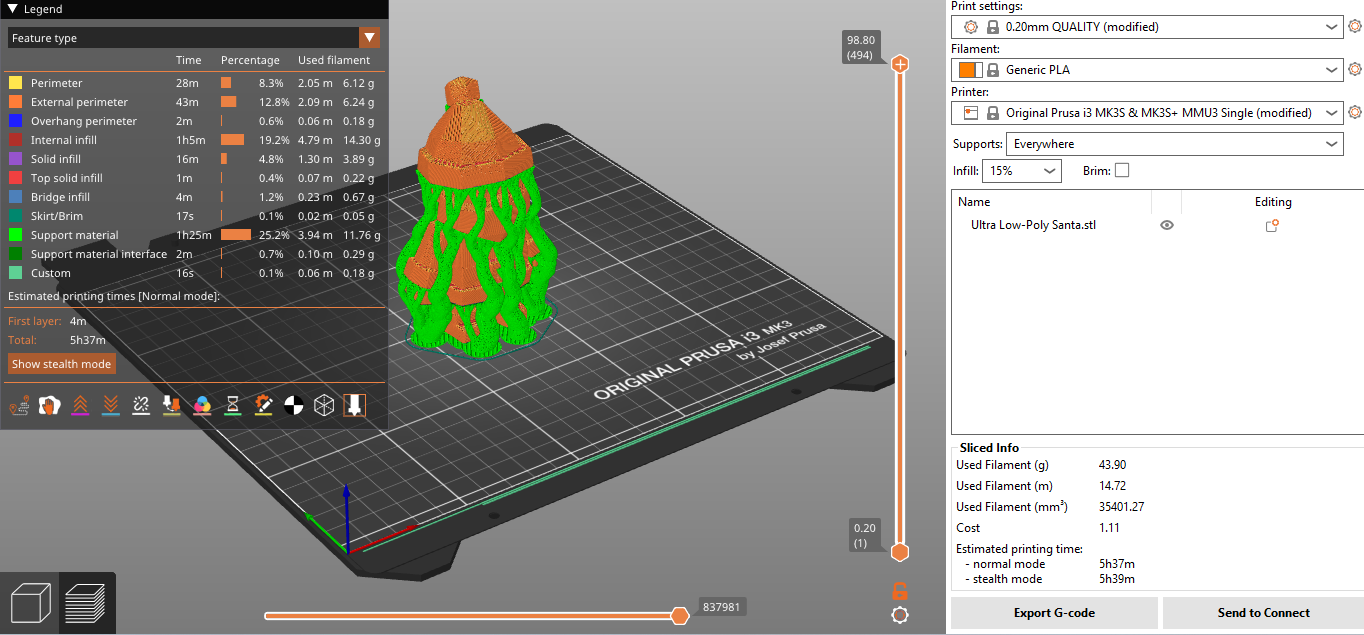The width and height of the screenshot is (1364, 635).
Task: Toggle the wipe moves hand icon
Action: [48, 405]
